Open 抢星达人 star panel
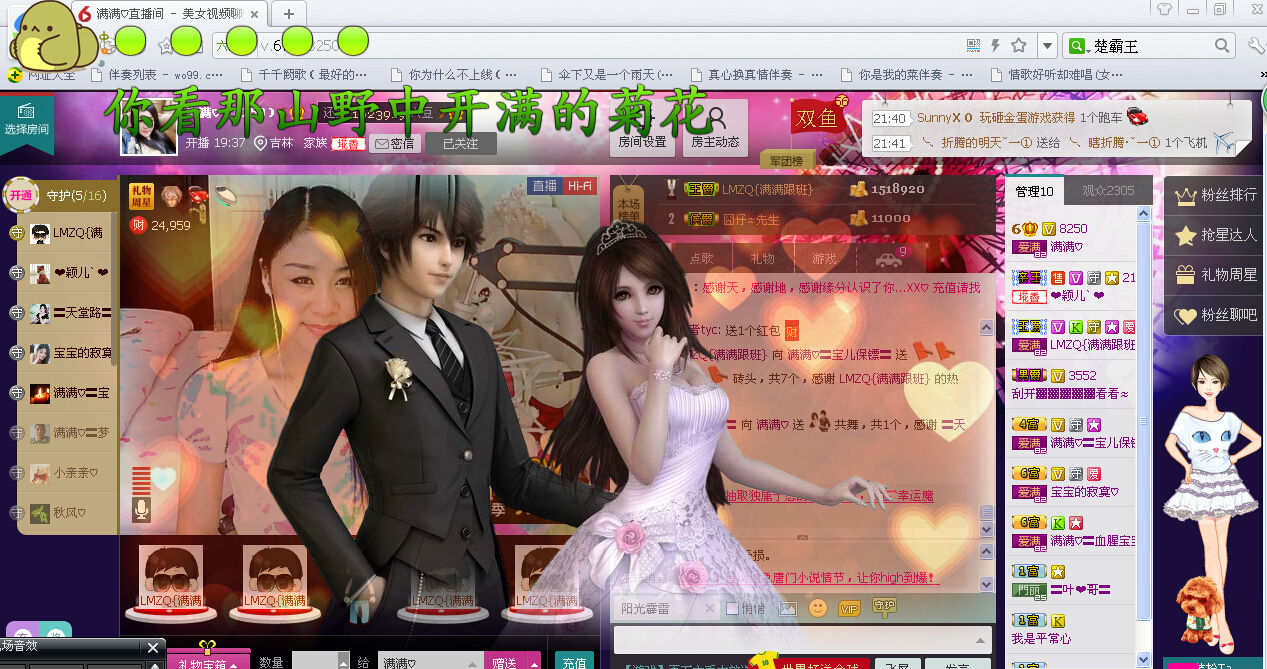Image resolution: width=1267 pixels, height=669 pixels. coord(1216,235)
